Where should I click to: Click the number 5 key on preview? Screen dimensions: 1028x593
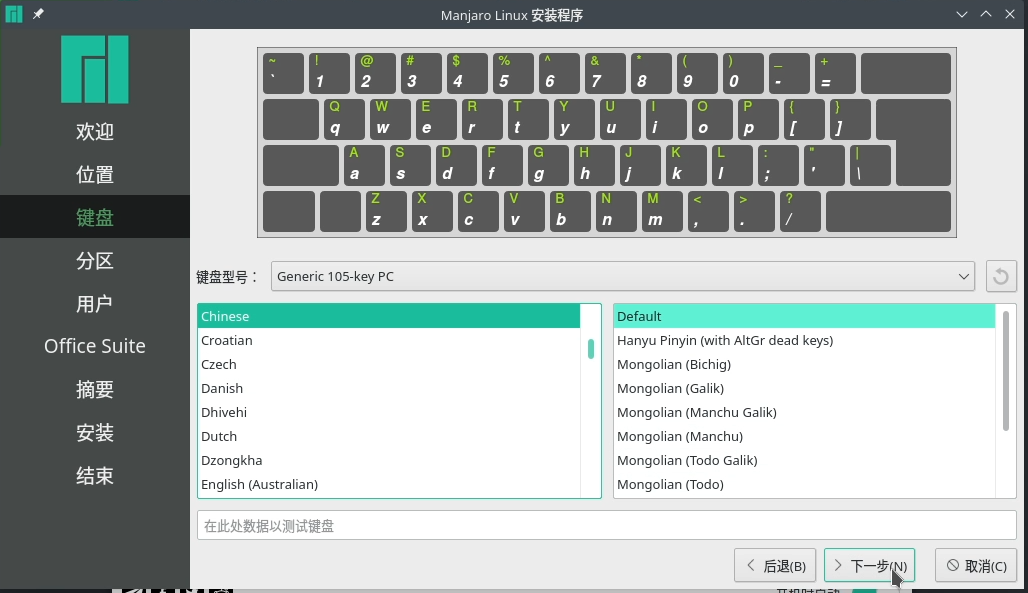point(513,73)
